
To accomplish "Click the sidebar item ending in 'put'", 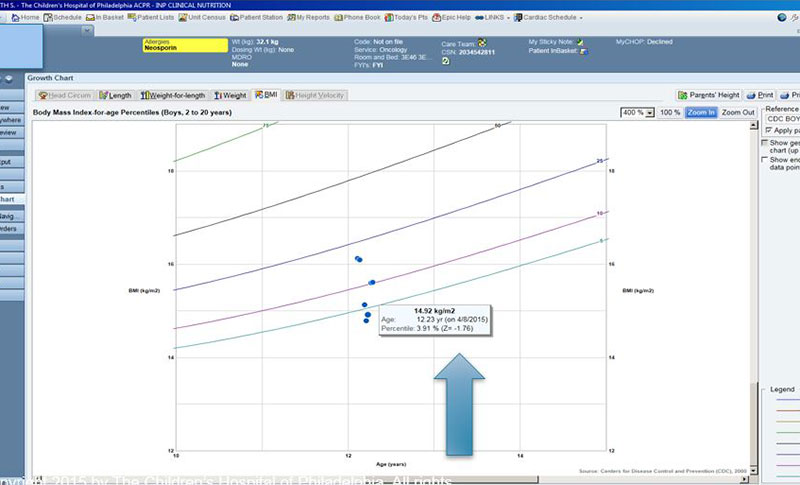I will (x=12, y=162).
